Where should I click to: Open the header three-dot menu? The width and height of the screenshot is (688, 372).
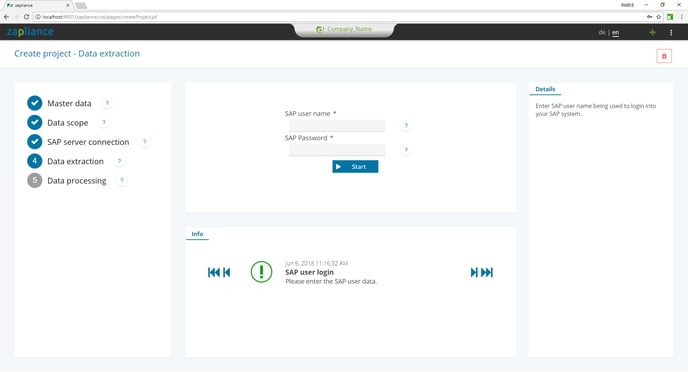(671, 32)
